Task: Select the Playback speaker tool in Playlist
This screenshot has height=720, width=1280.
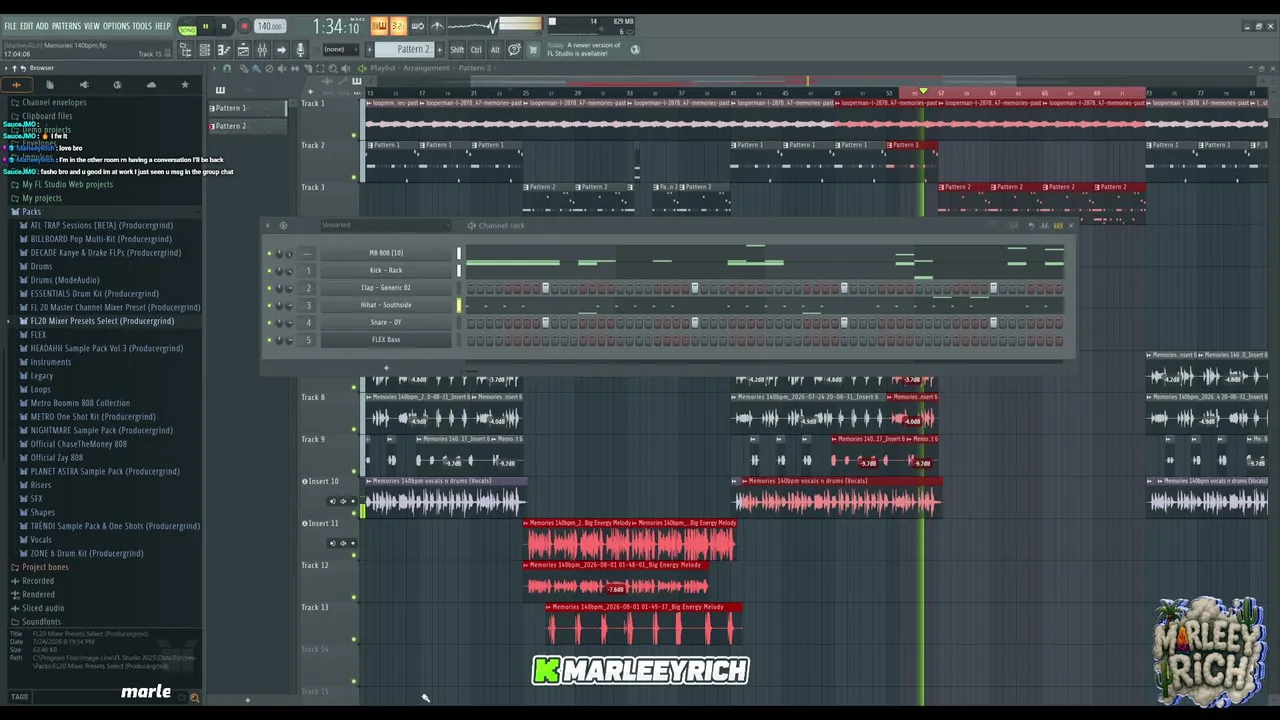Action: (347, 68)
